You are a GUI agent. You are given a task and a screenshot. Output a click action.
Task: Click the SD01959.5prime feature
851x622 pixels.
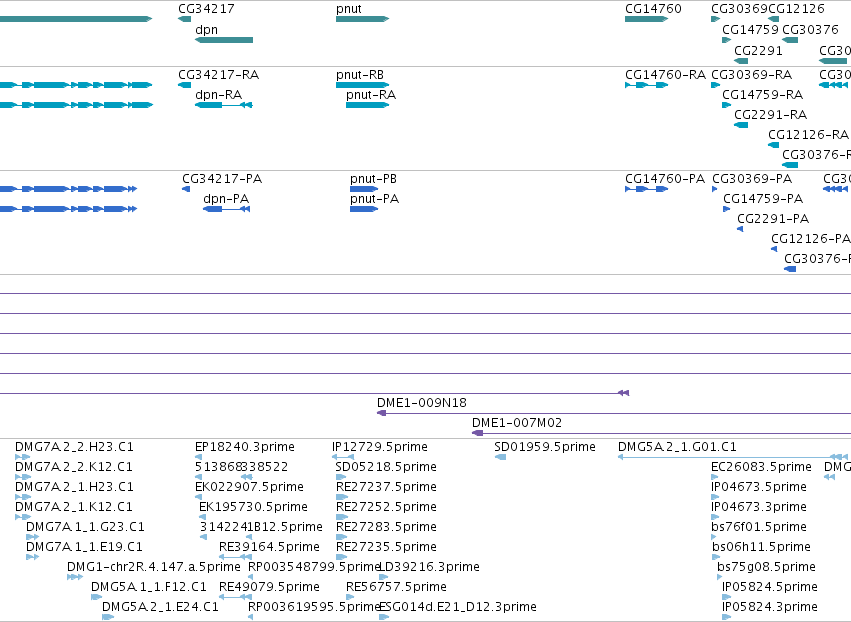tap(500, 457)
